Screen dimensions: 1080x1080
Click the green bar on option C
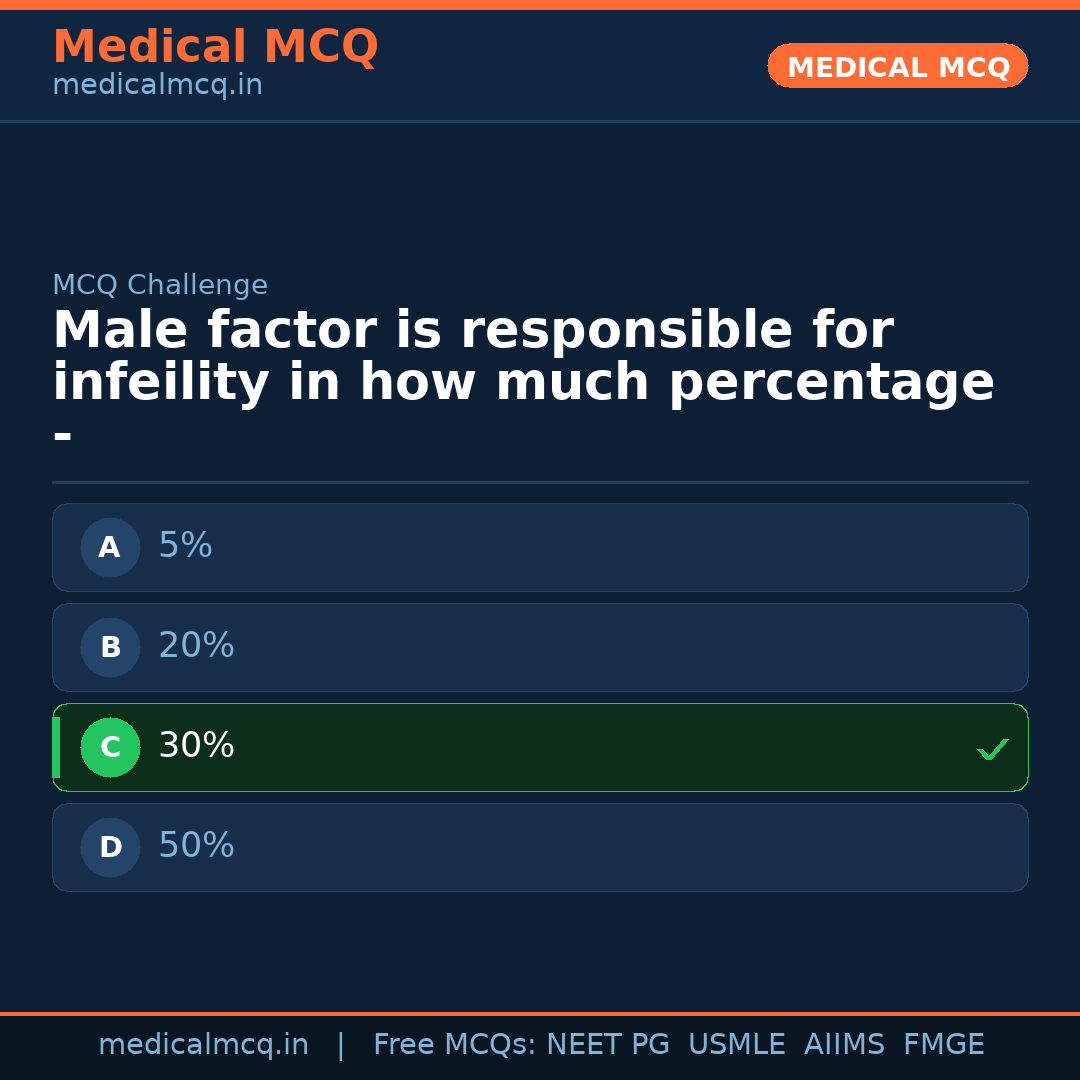(56, 747)
